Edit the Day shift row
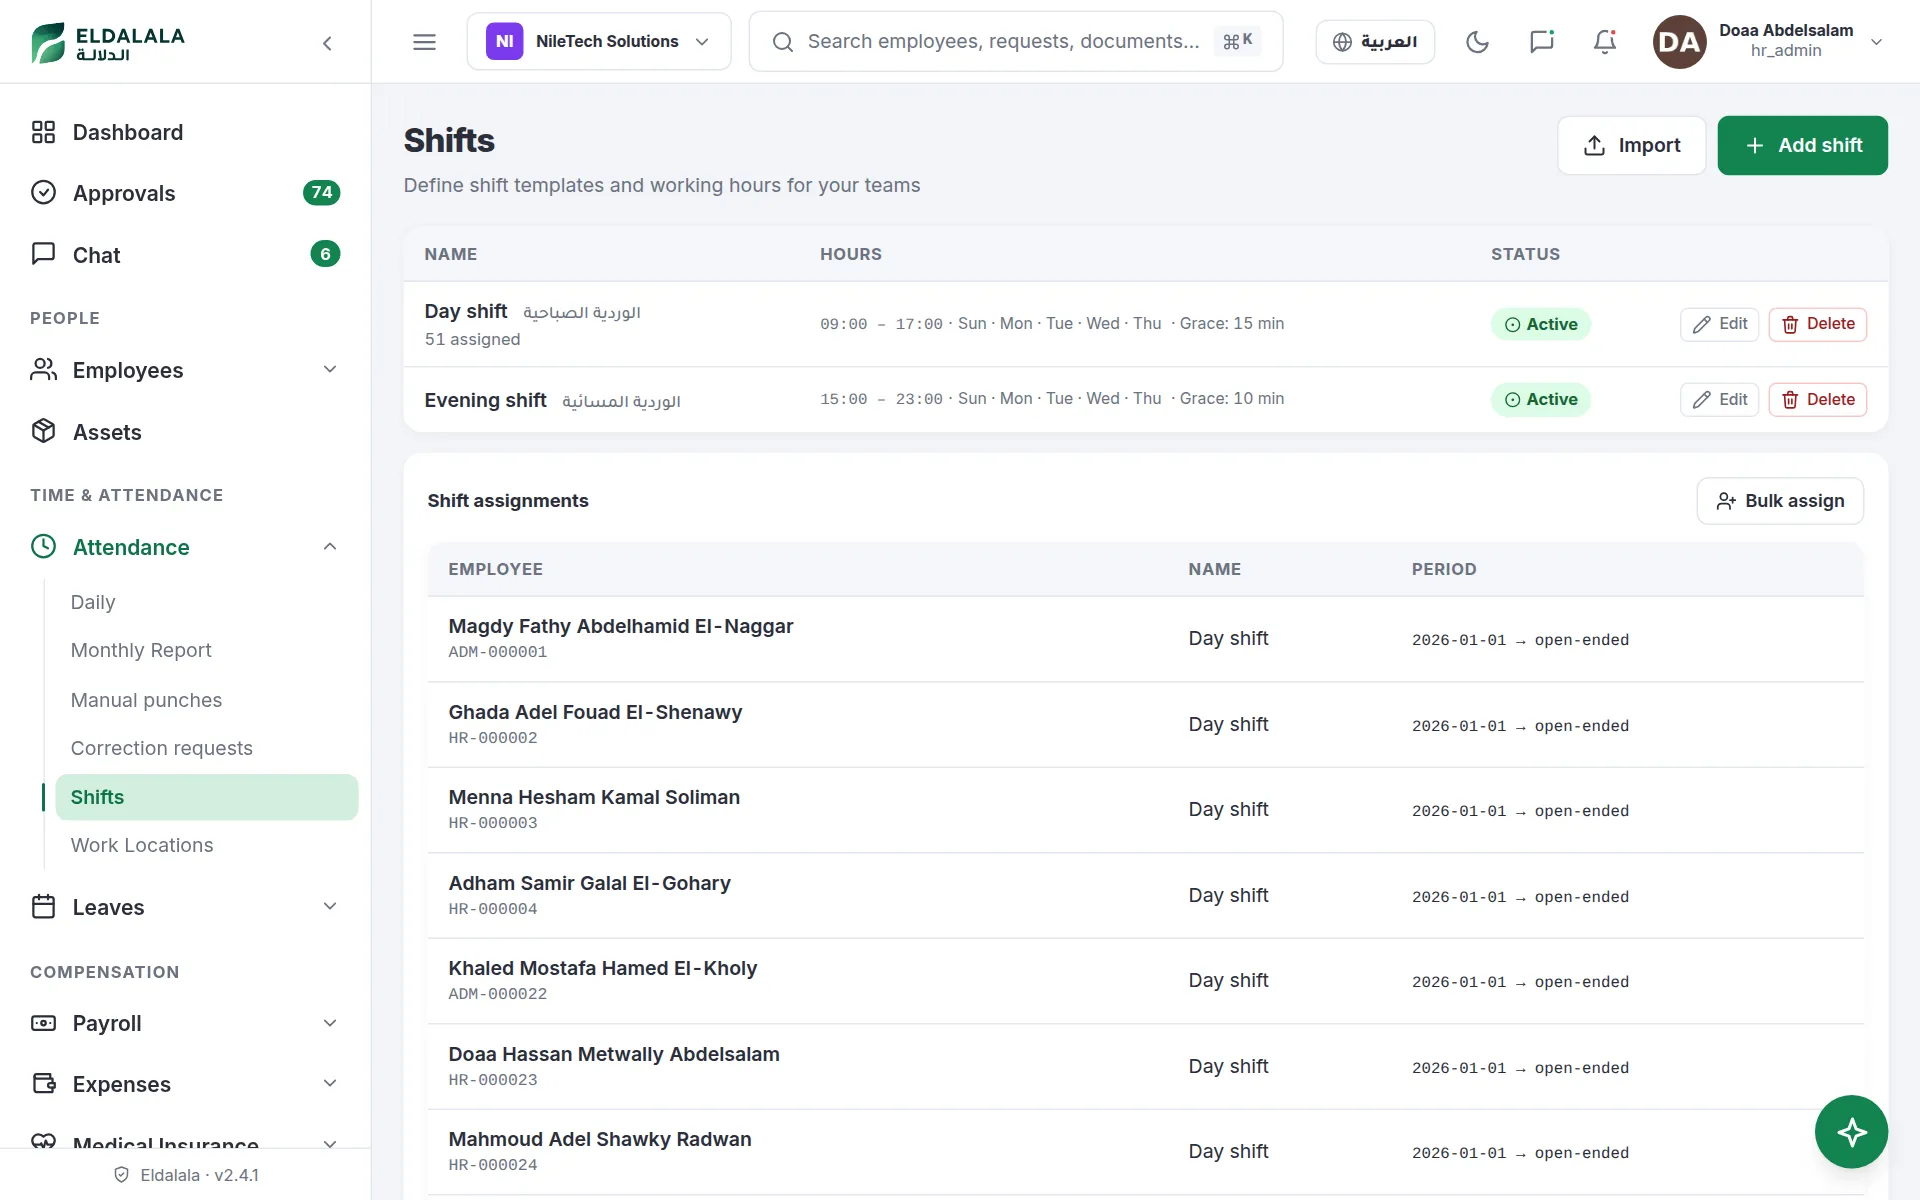The image size is (1920, 1200). tap(1719, 324)
